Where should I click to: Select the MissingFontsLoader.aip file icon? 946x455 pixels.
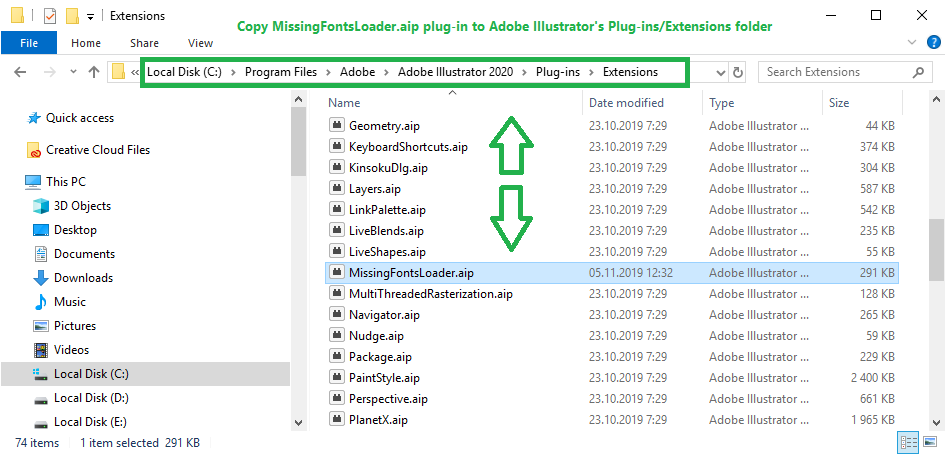pyautogui.click(x=336, y=272)
